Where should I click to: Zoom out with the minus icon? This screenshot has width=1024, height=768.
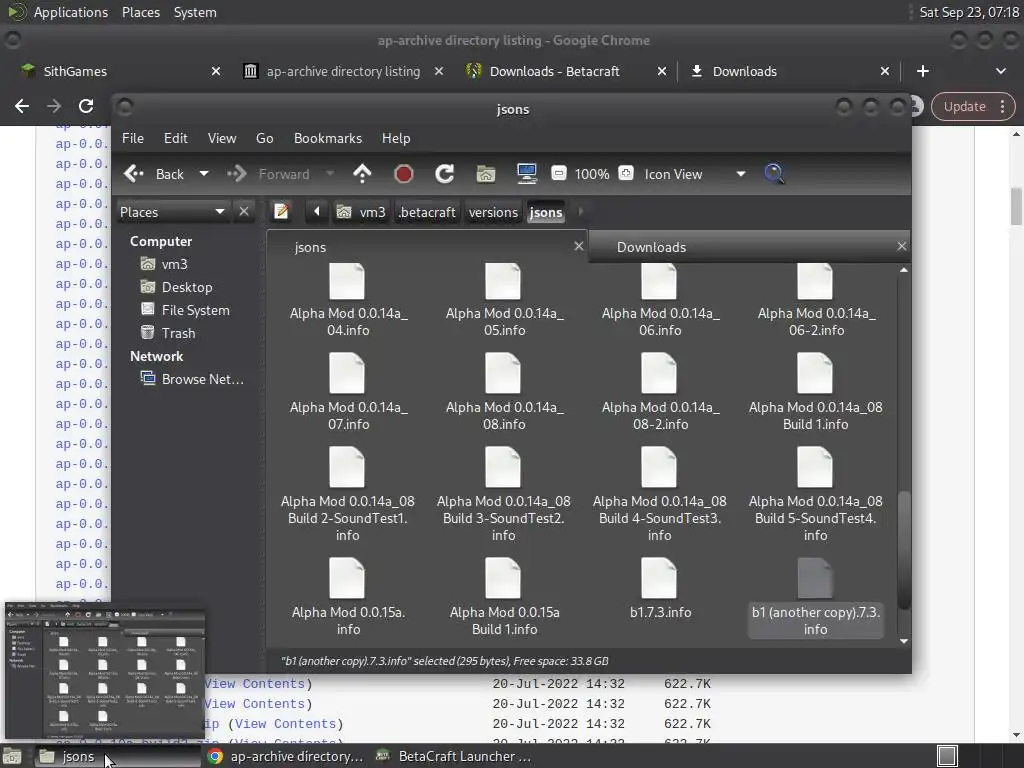[558, 174]
